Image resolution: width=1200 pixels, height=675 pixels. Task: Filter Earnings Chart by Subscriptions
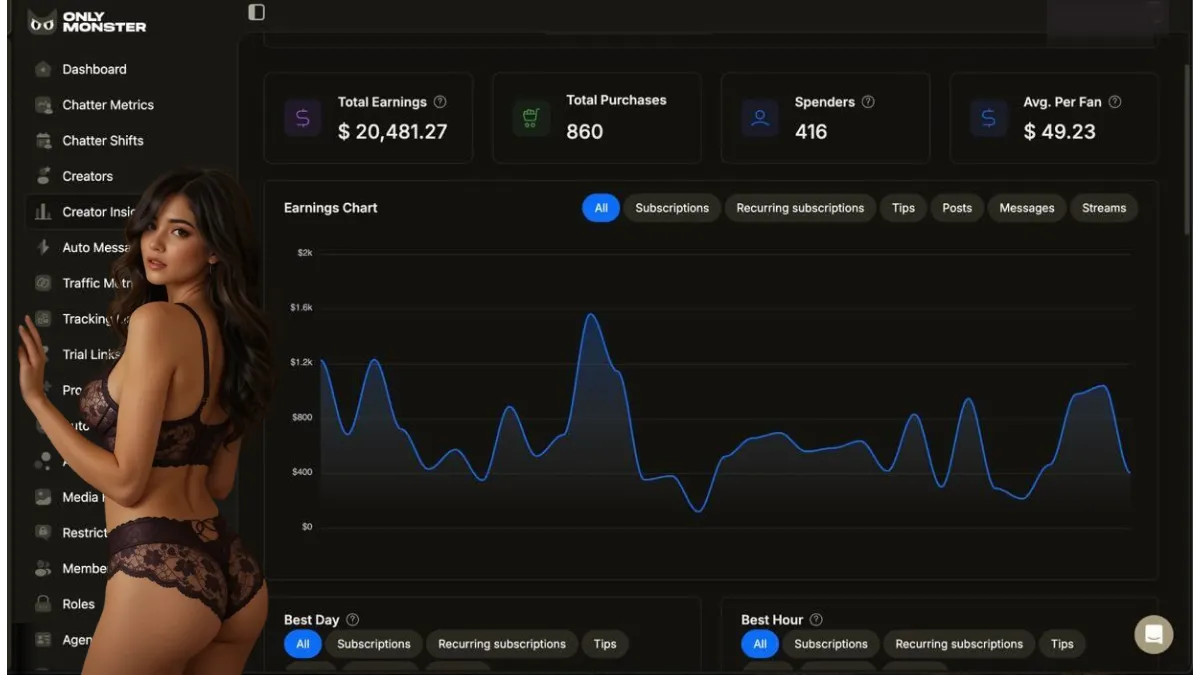click(672, 208)
